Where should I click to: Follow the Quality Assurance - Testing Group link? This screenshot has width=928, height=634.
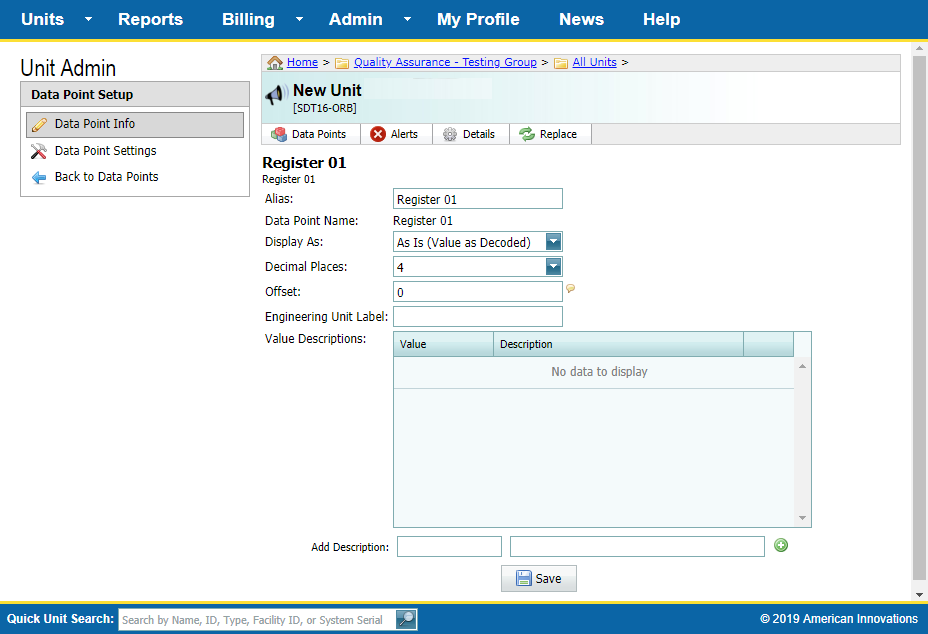(444, 62)
